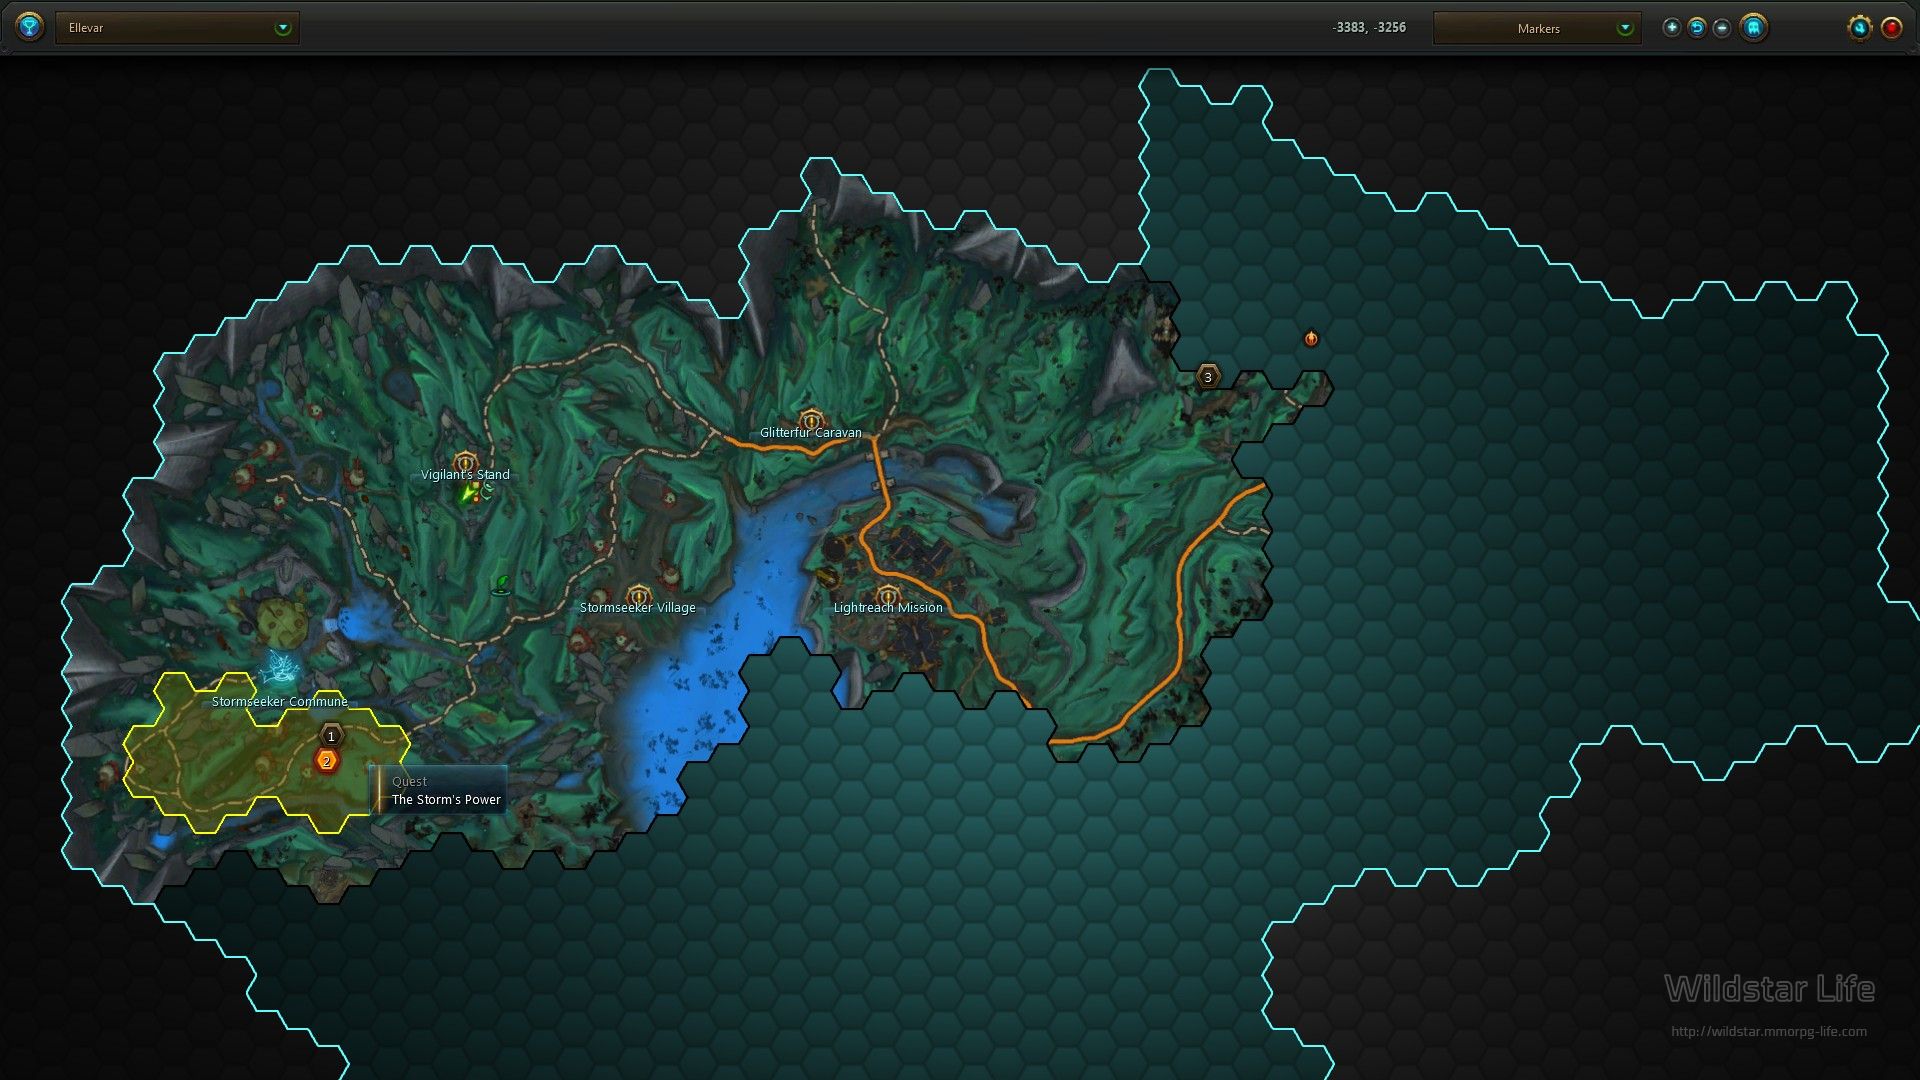
Task: Click quest marker number 1
Action: [x=331, y=736]
